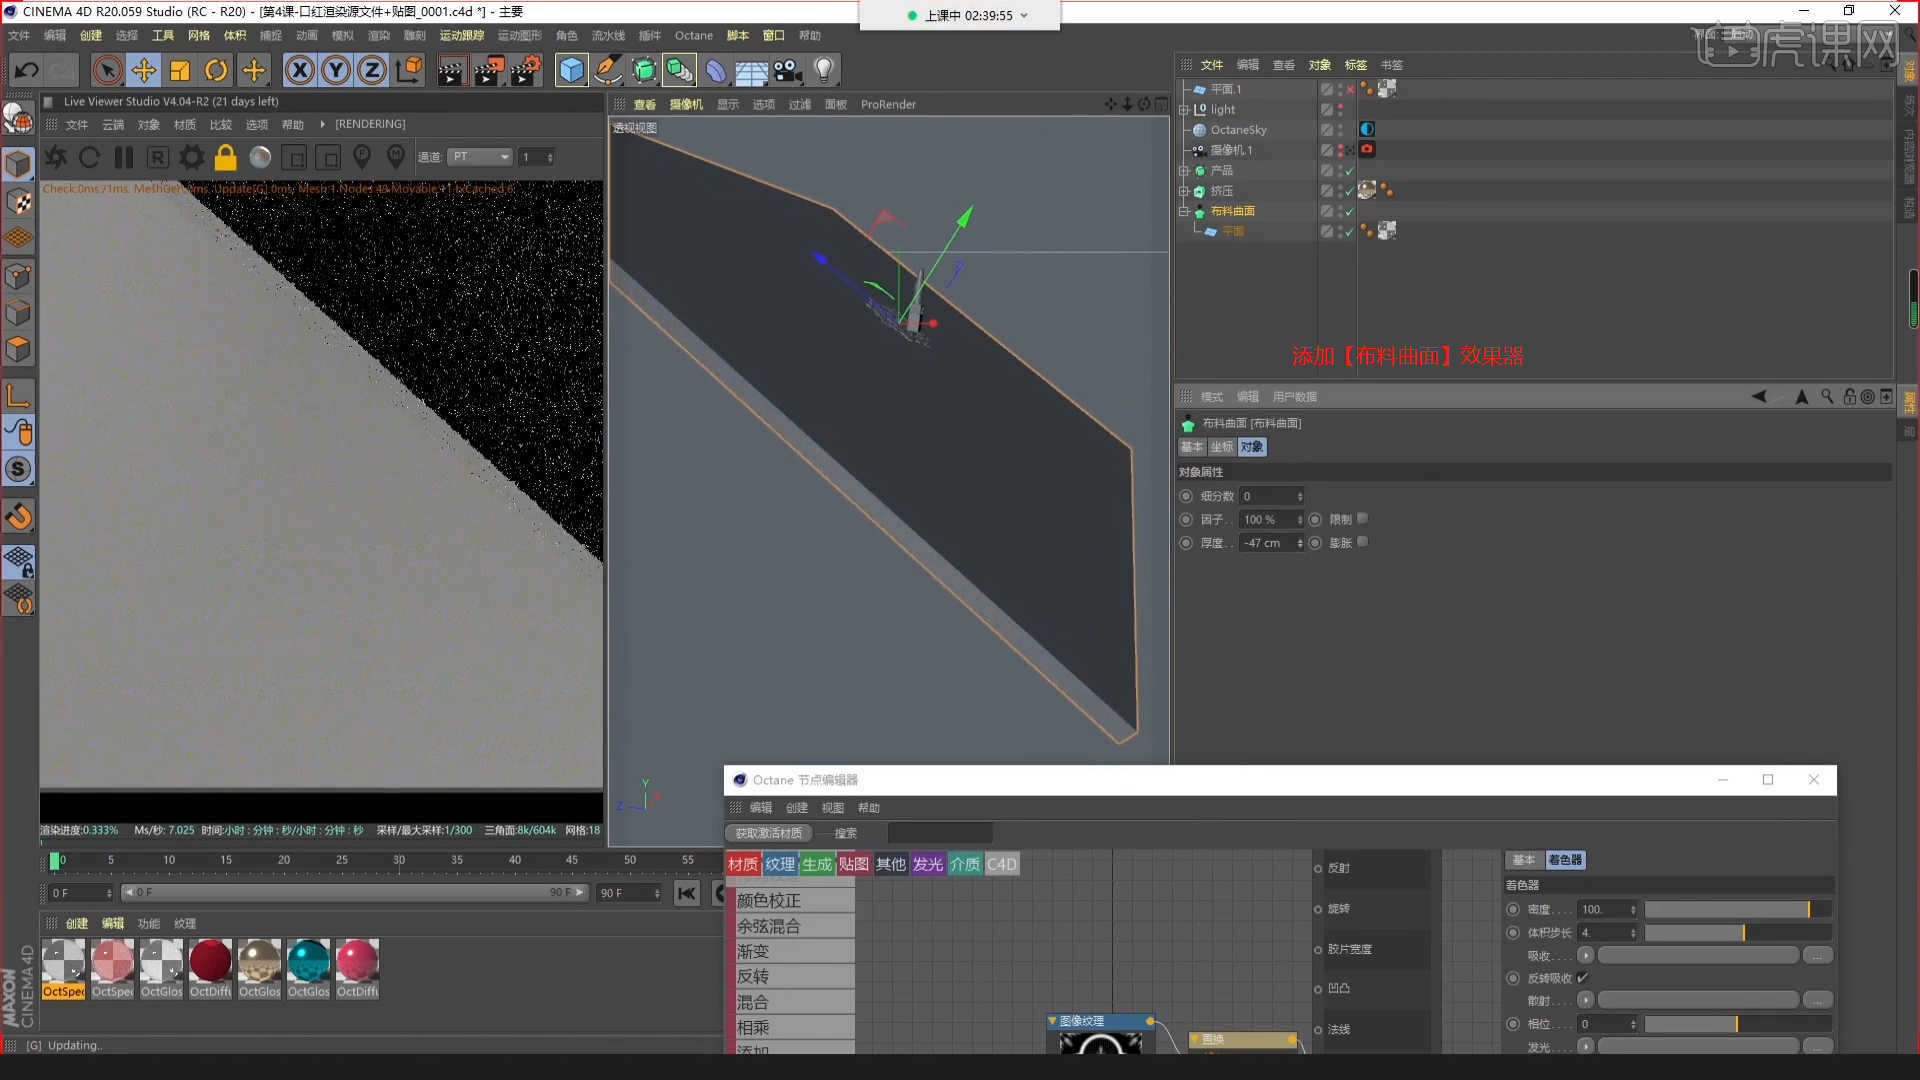Open viewport 摄像机 menu
This screenshot has height=1080, width=1920.
tap(686, 104)
